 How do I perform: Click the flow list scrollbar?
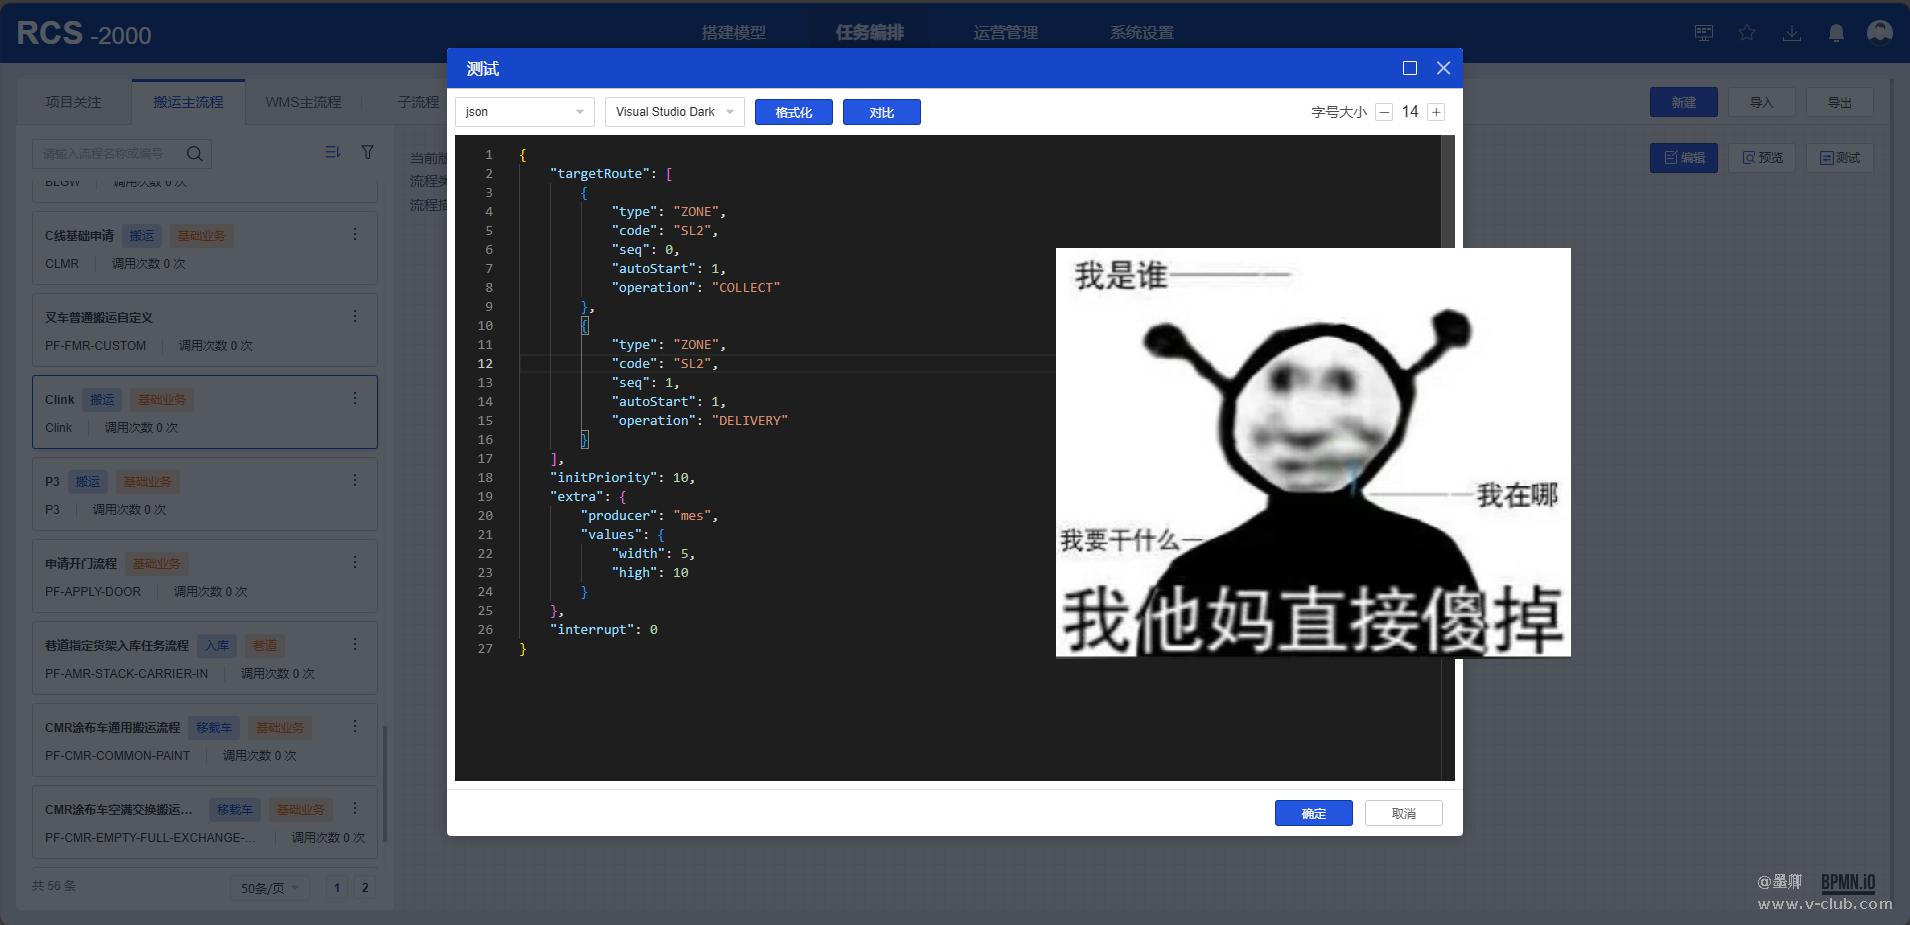point(385,785)
